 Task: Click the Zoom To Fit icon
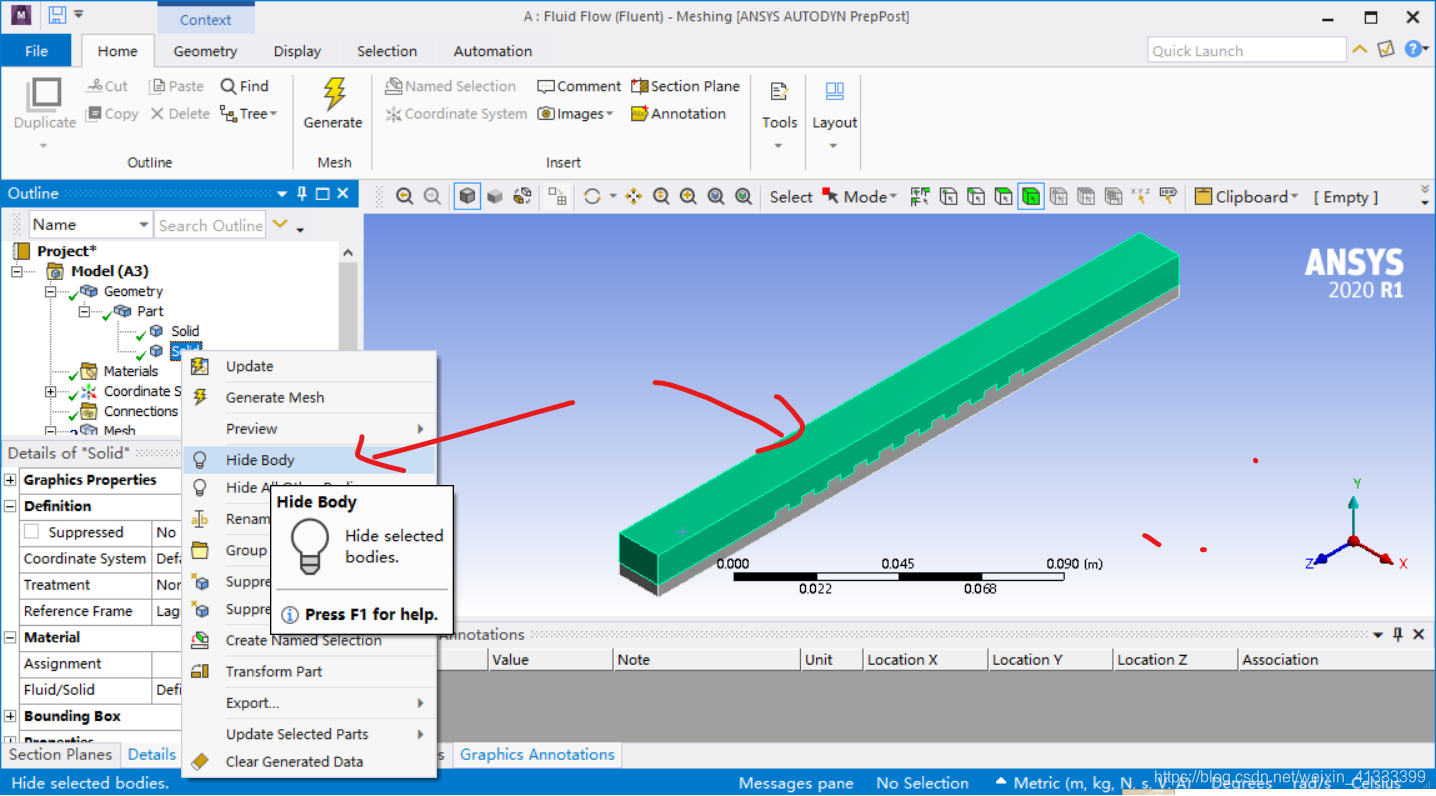716,197
